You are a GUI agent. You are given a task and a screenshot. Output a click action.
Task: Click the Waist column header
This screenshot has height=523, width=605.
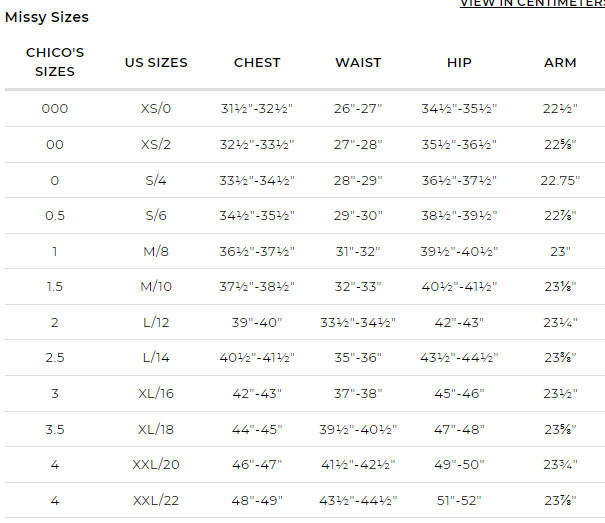pyautogui.click(x=358, y=63)
